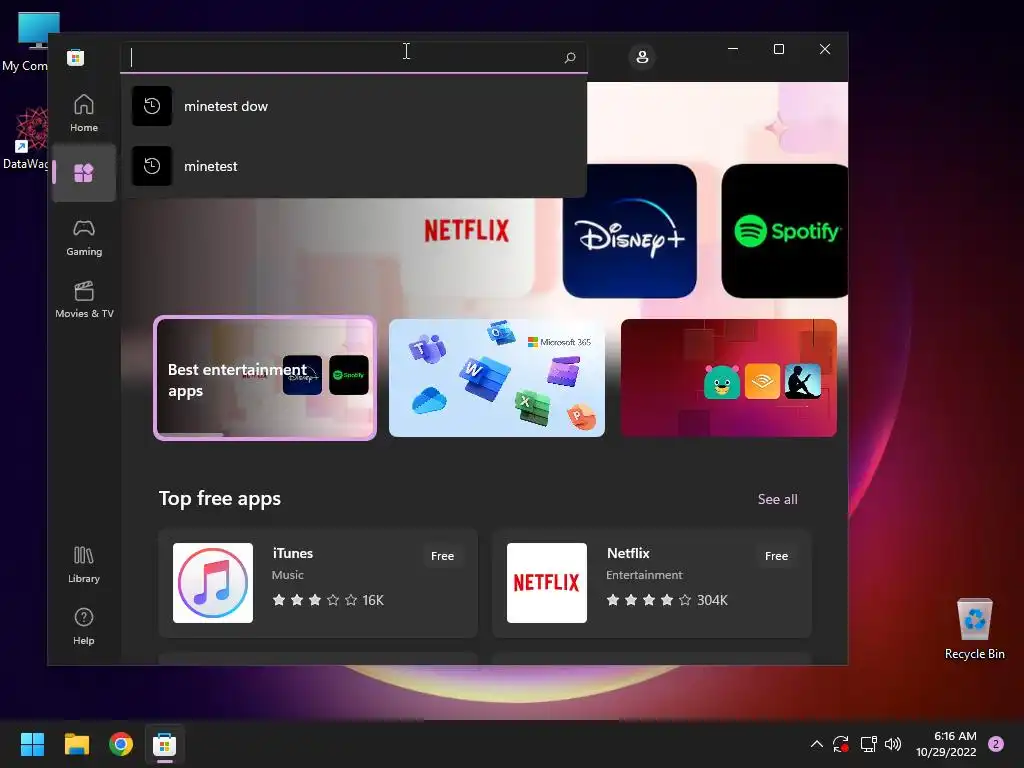Open the notification badge showing 2
Viewport: 1024px width, 768px height.
click(996, 744)
